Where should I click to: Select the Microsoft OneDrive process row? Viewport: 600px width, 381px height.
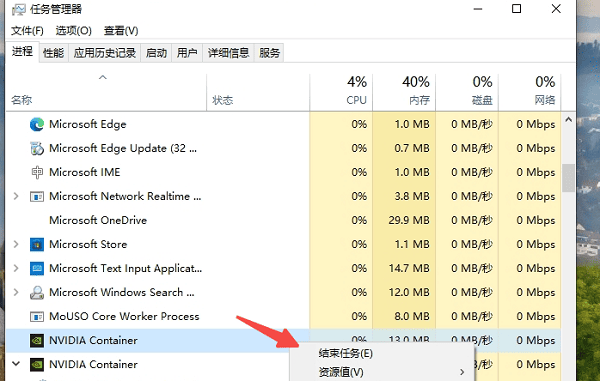tap(283, 220)
